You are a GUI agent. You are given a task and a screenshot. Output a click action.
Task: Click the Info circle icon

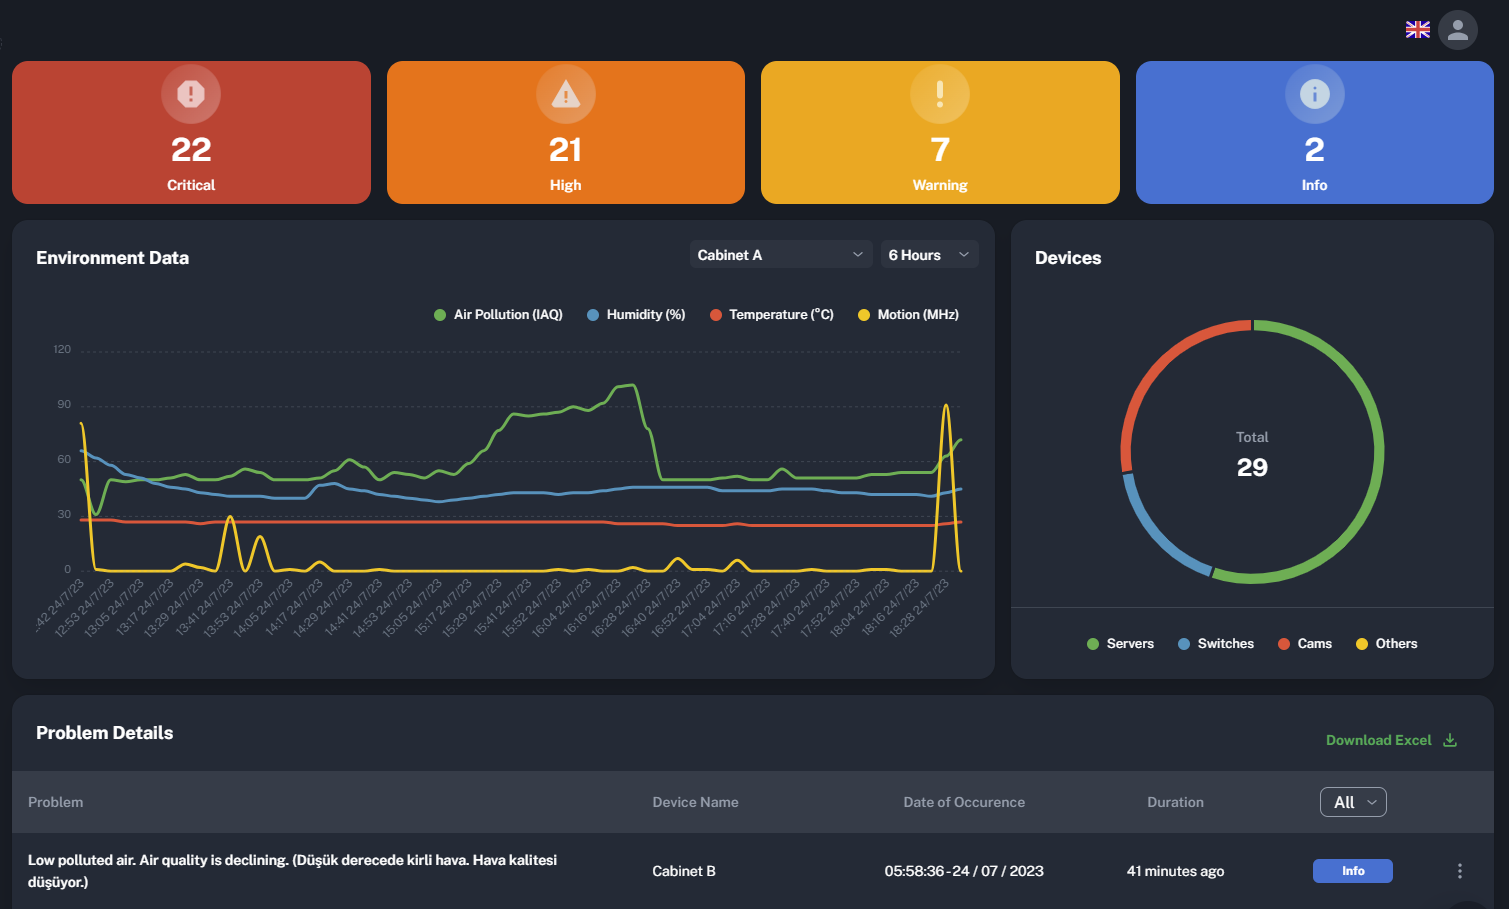(x=1314, y=94)
